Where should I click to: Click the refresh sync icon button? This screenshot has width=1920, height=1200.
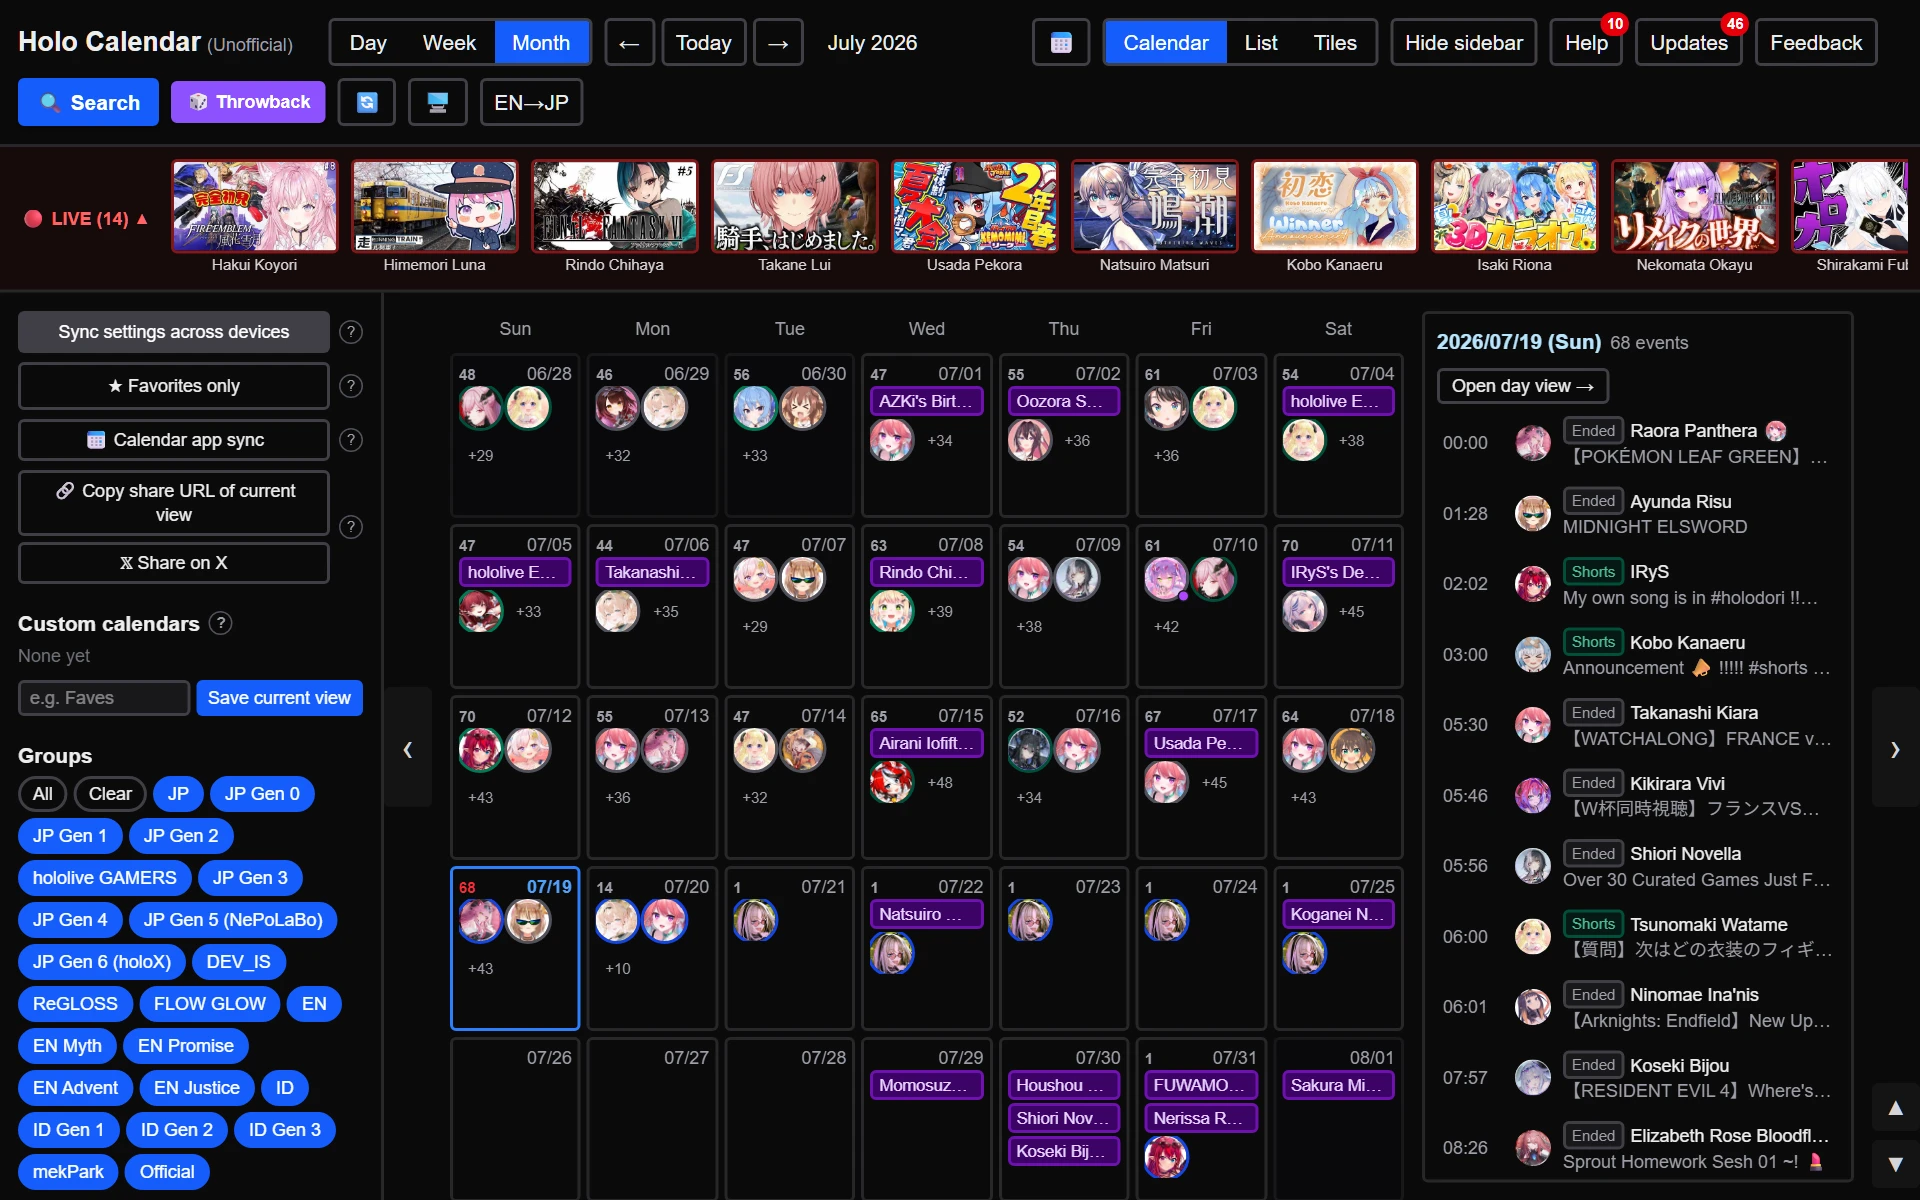tap(367, 102)
